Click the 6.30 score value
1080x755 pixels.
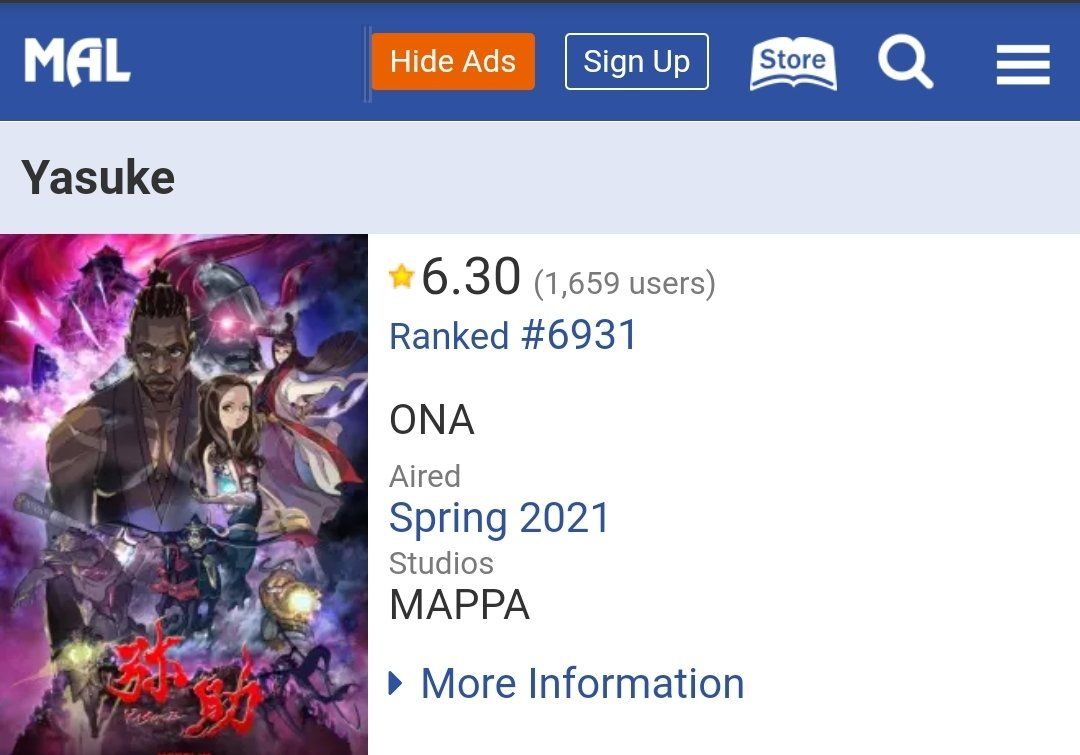pyautogui.click(x=471, y=277)
